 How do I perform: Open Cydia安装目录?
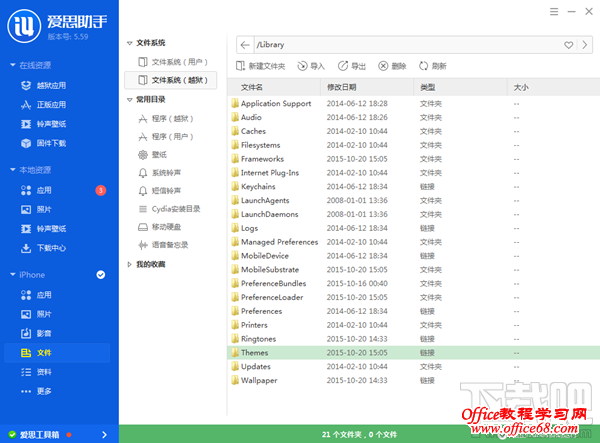click(169, 209)
